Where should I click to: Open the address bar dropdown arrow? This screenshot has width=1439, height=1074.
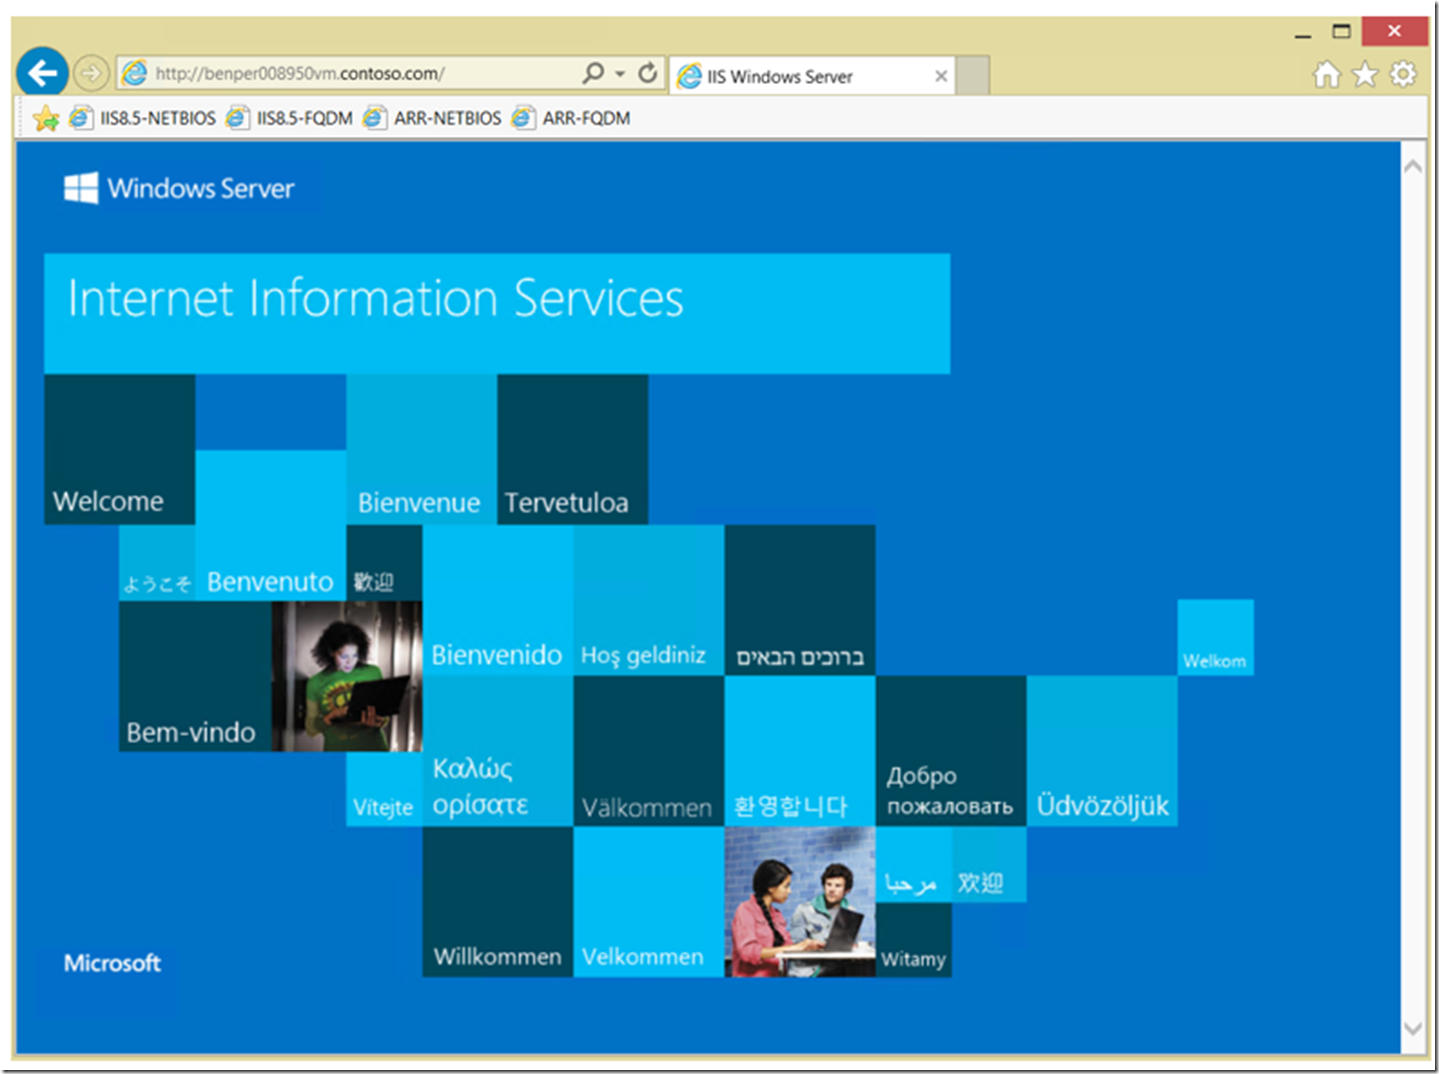pyautogui.click(x=620, y=73)
